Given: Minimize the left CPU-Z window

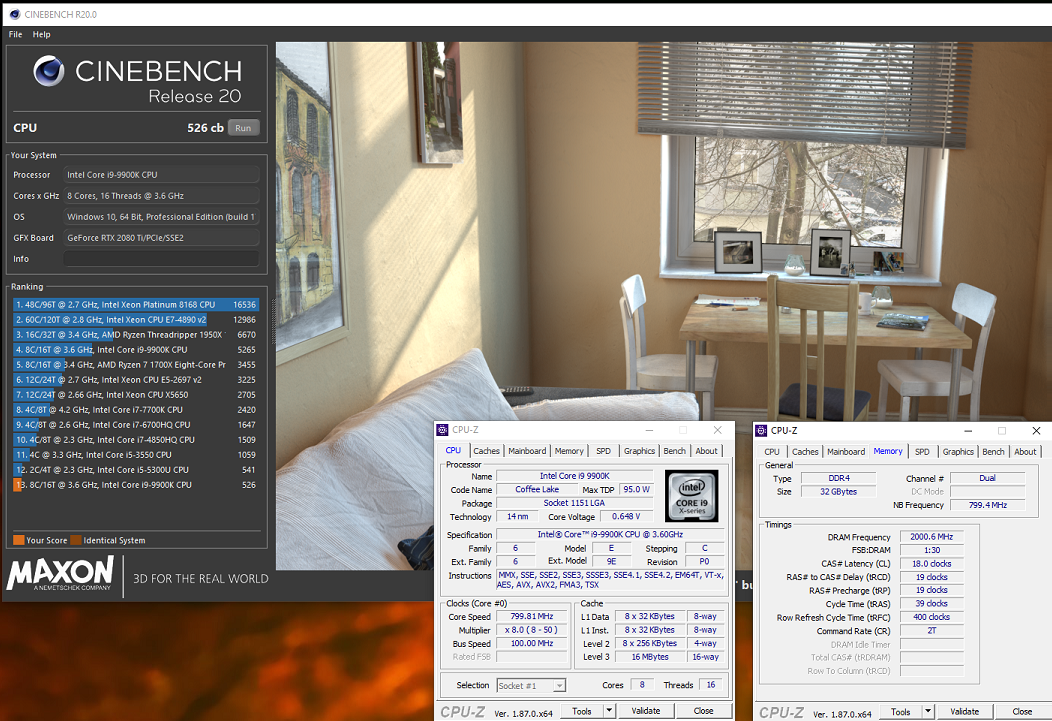Looking at the screenshot, I should click(649, 430).
